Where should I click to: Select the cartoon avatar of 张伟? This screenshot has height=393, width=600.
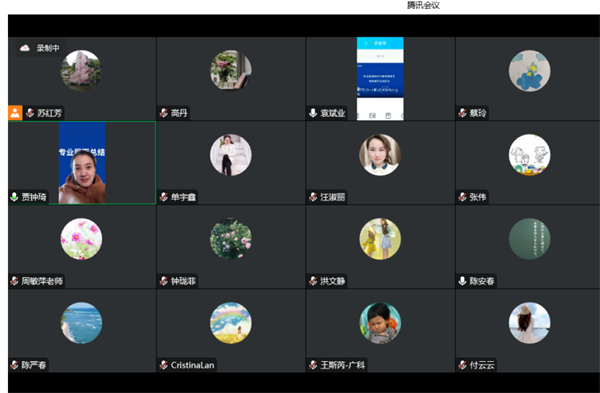(530, 155)
